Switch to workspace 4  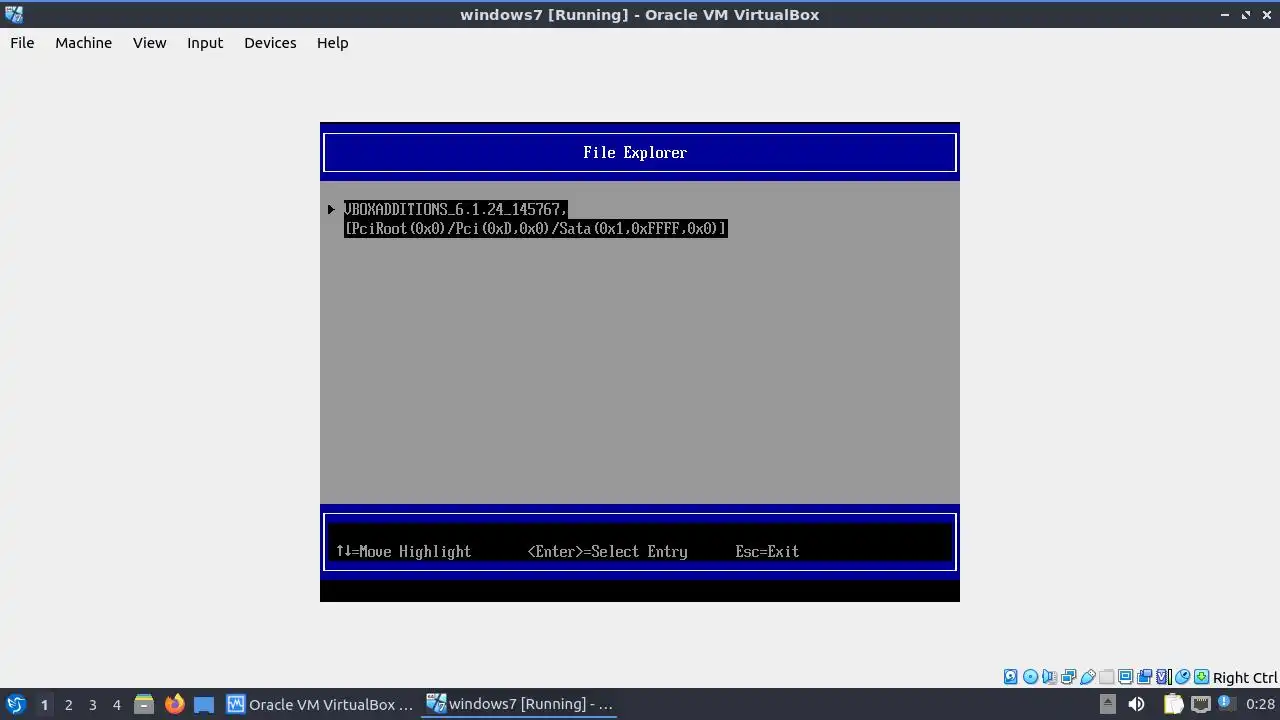click(x=116, y=705)
